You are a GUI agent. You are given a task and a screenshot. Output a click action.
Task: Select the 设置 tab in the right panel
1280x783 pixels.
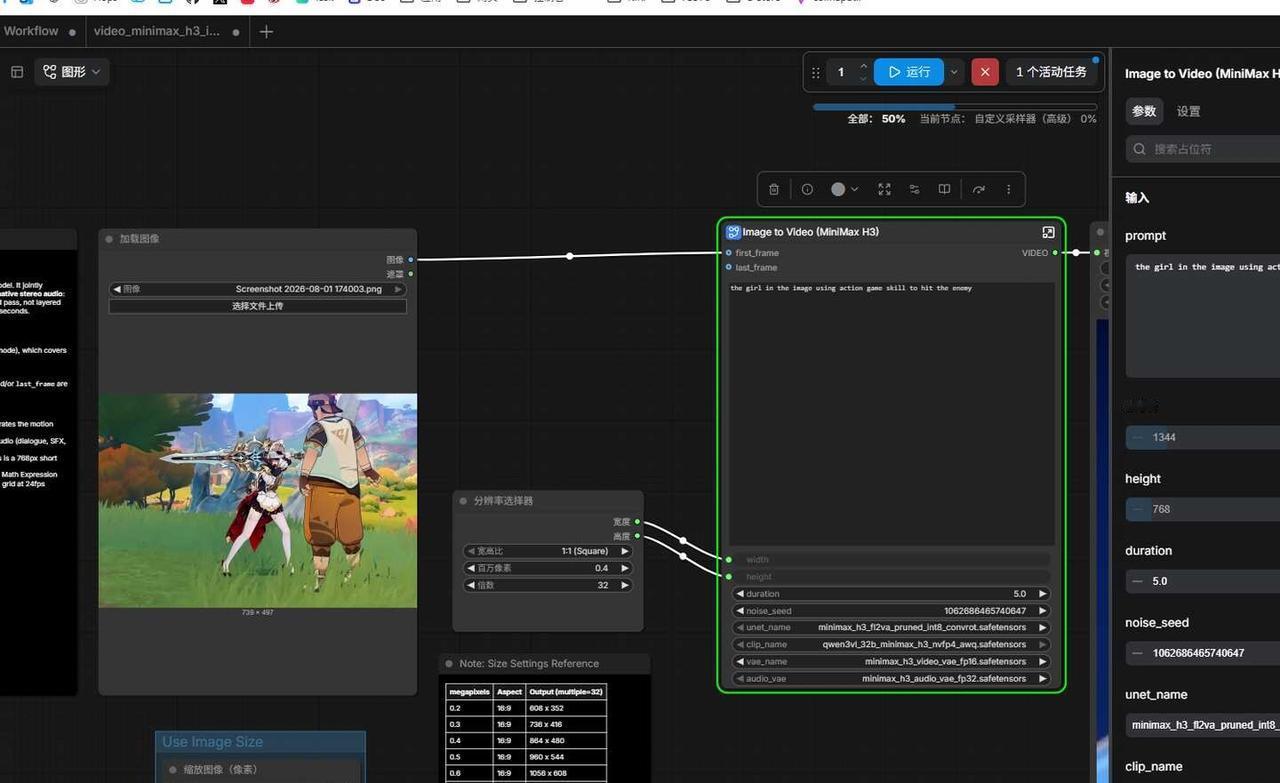(x=1188, y=111)
